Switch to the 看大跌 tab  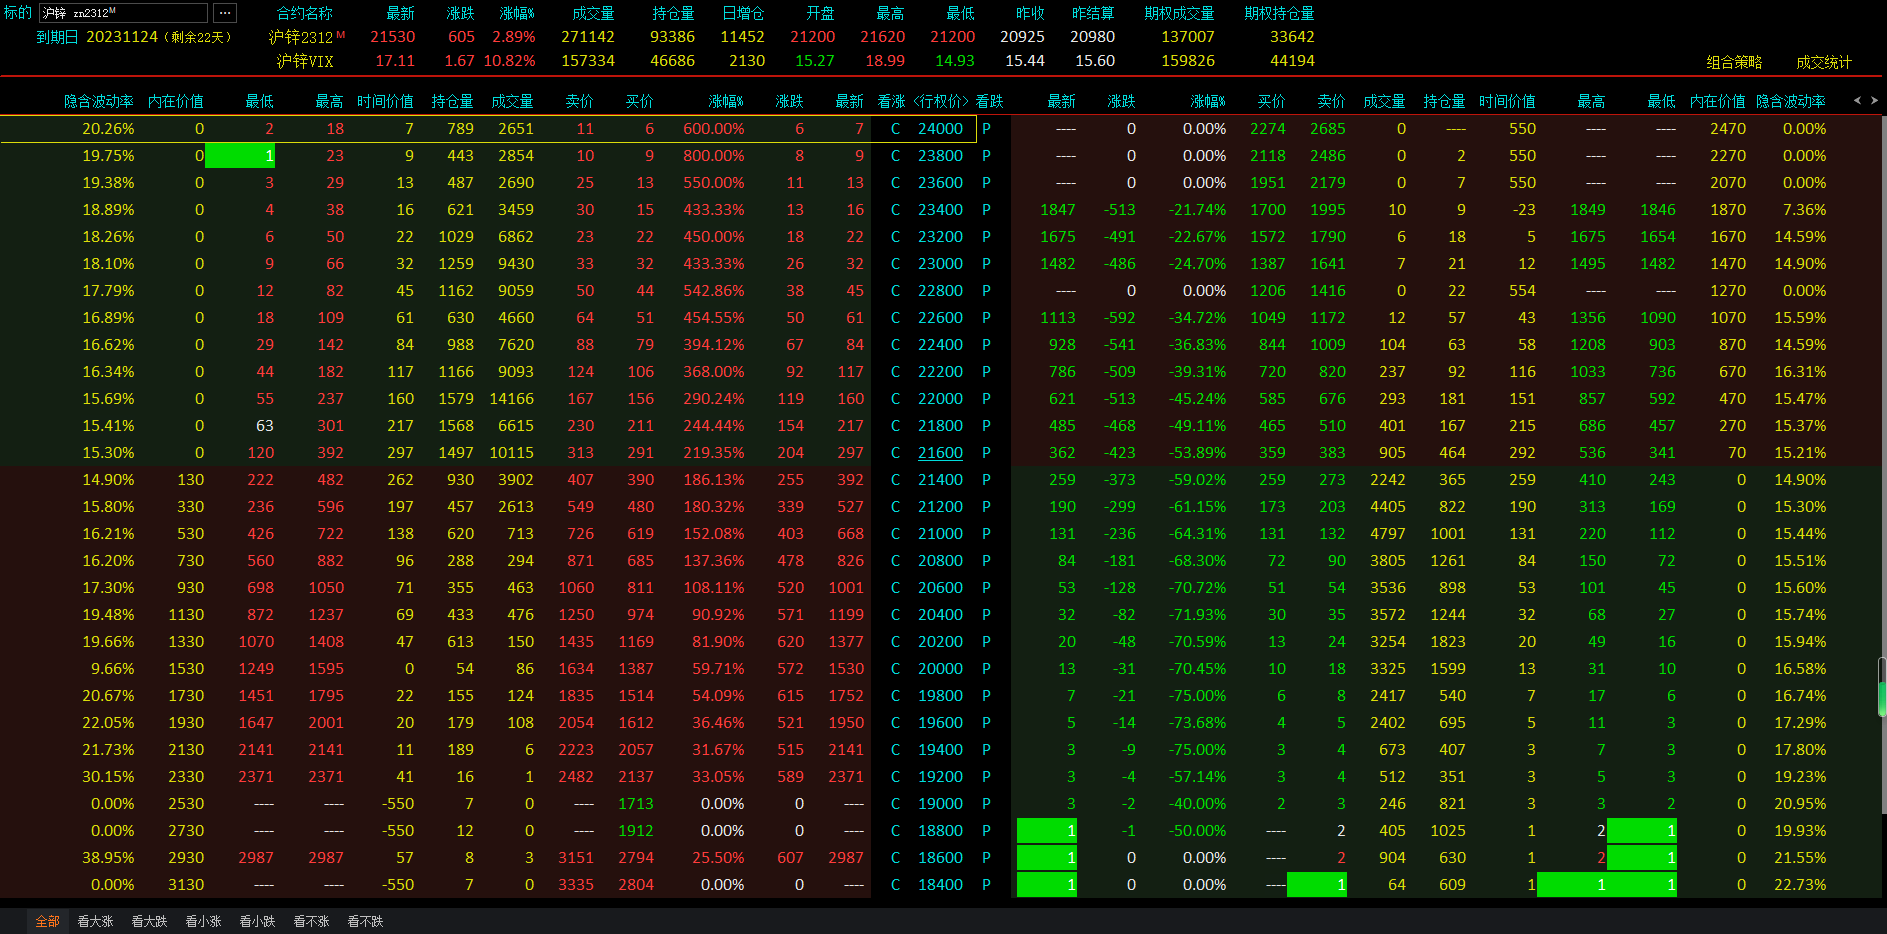pyautogui.click(x=149, y=921)
